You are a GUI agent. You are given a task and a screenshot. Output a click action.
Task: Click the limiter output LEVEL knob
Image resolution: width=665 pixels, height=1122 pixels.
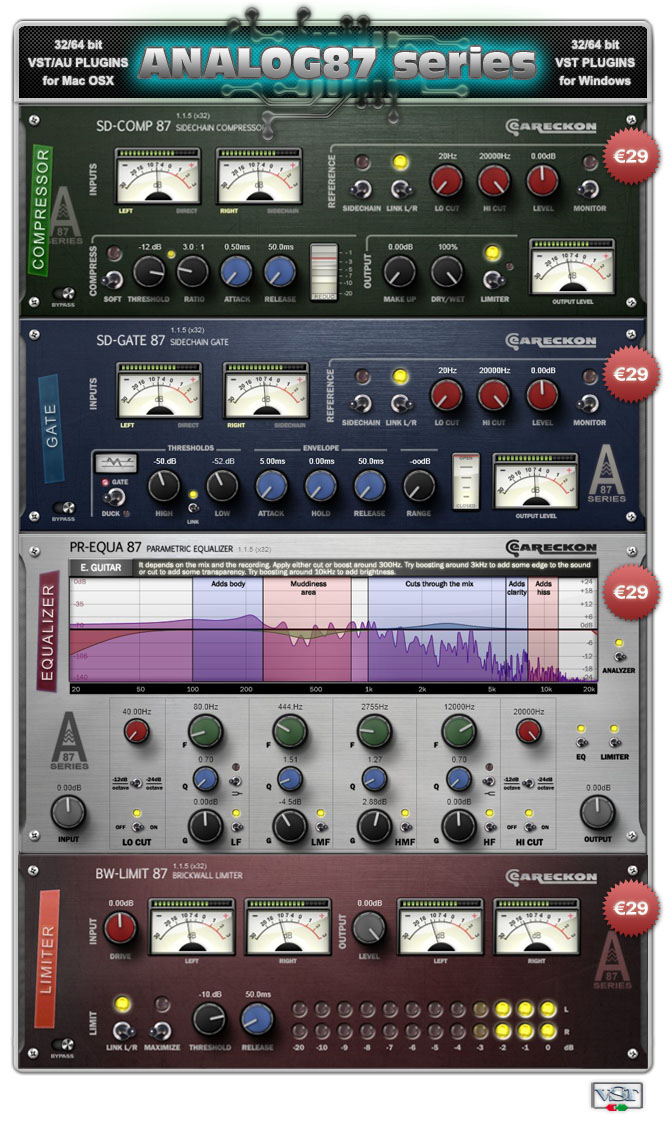point(369,928)
